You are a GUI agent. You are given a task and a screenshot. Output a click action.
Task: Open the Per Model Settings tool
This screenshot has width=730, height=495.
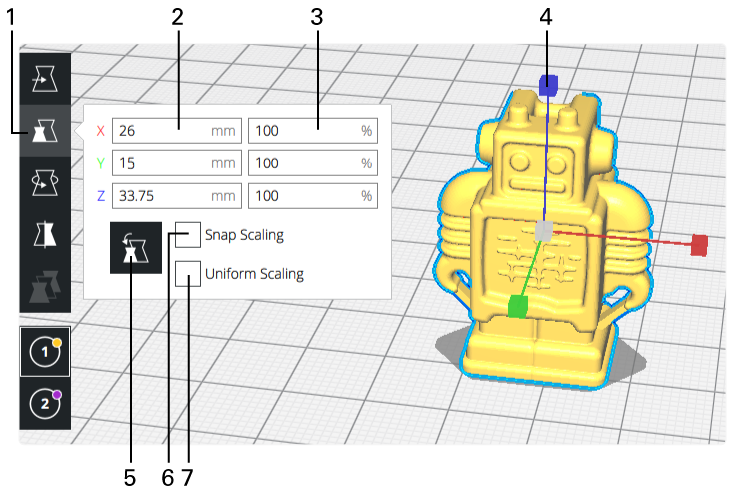coord(45,286)
